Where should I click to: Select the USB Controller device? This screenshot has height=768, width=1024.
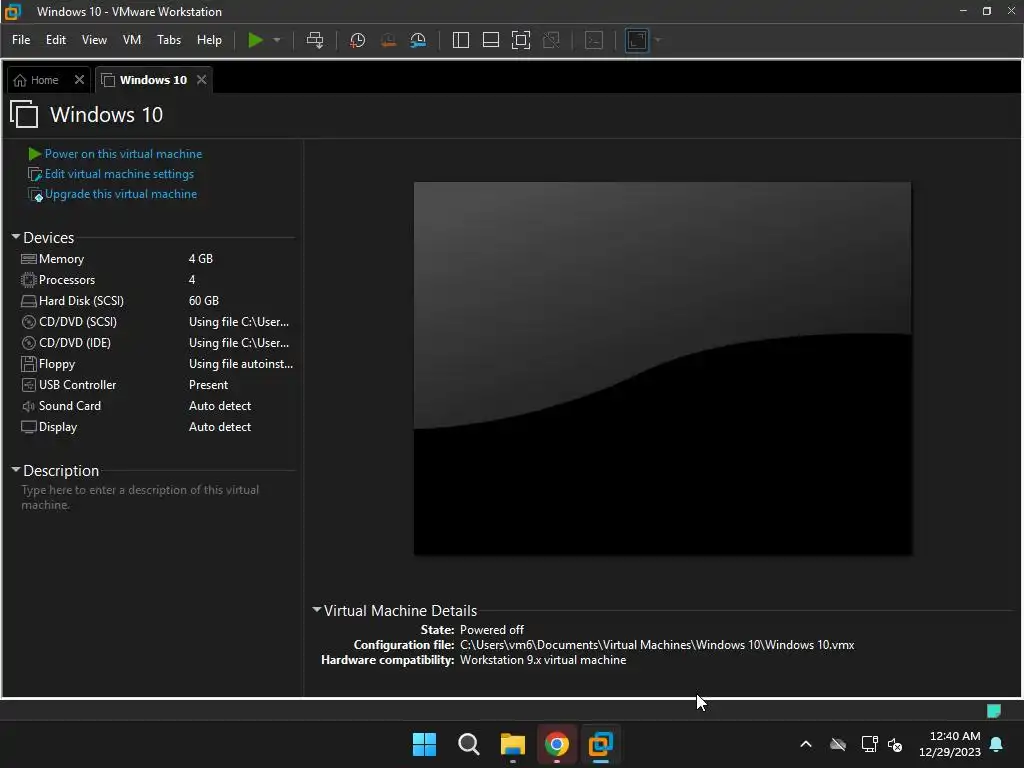pos(157,385)
